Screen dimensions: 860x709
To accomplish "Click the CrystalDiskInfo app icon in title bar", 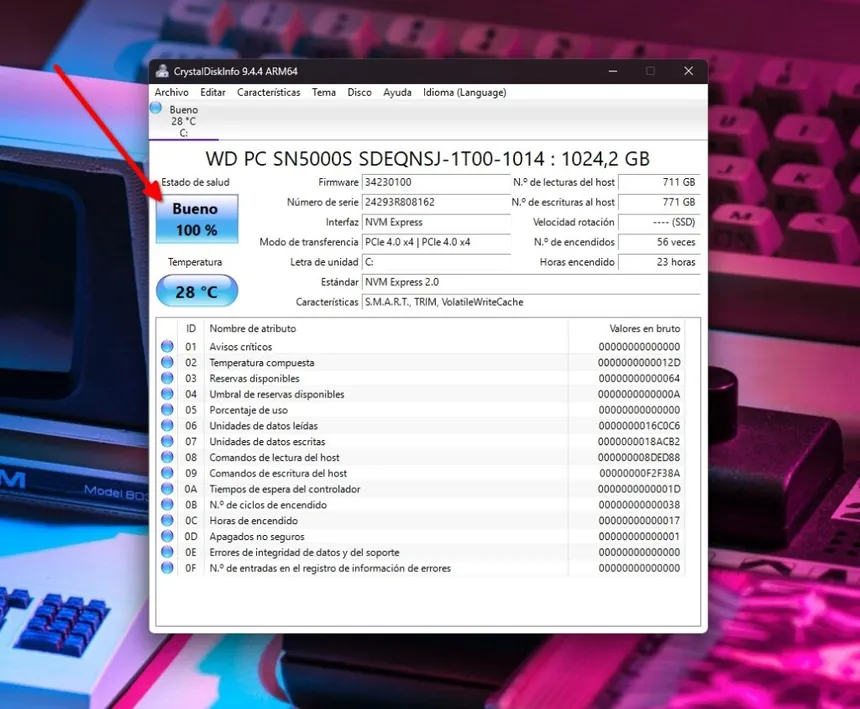I will pos(162,71).
